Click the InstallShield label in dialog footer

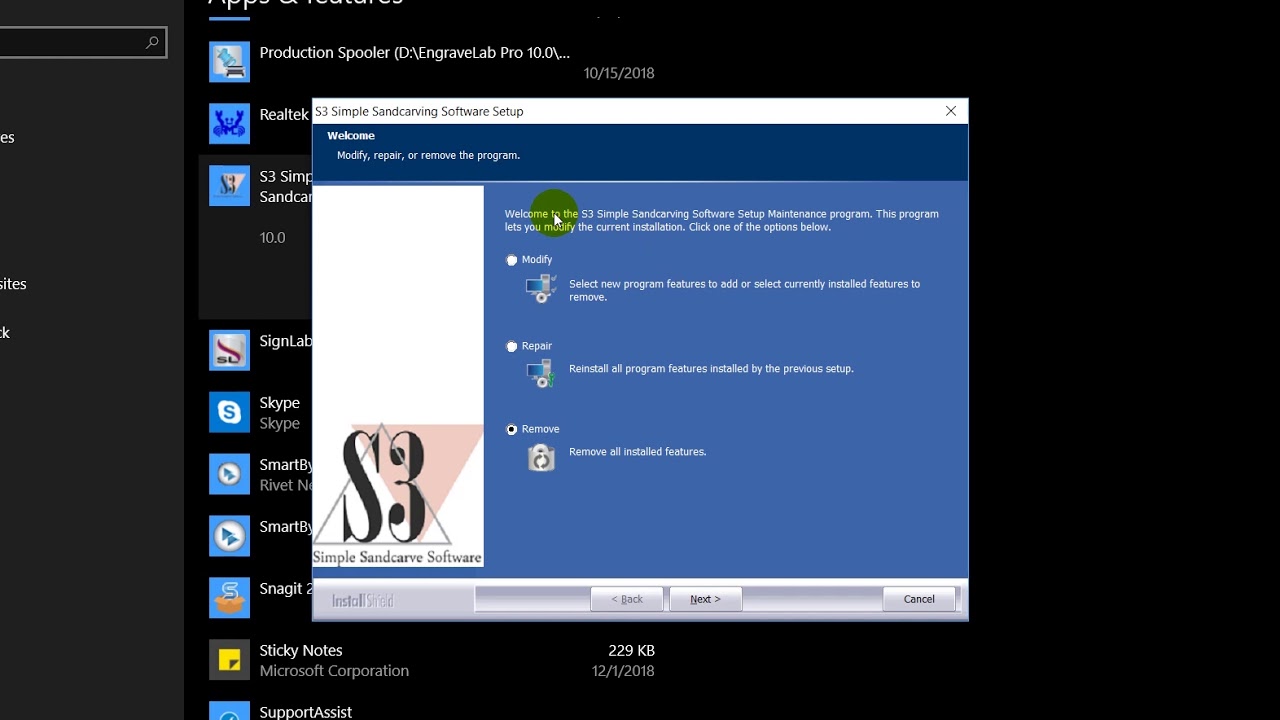pyautogui.click(x=363, y=601)
